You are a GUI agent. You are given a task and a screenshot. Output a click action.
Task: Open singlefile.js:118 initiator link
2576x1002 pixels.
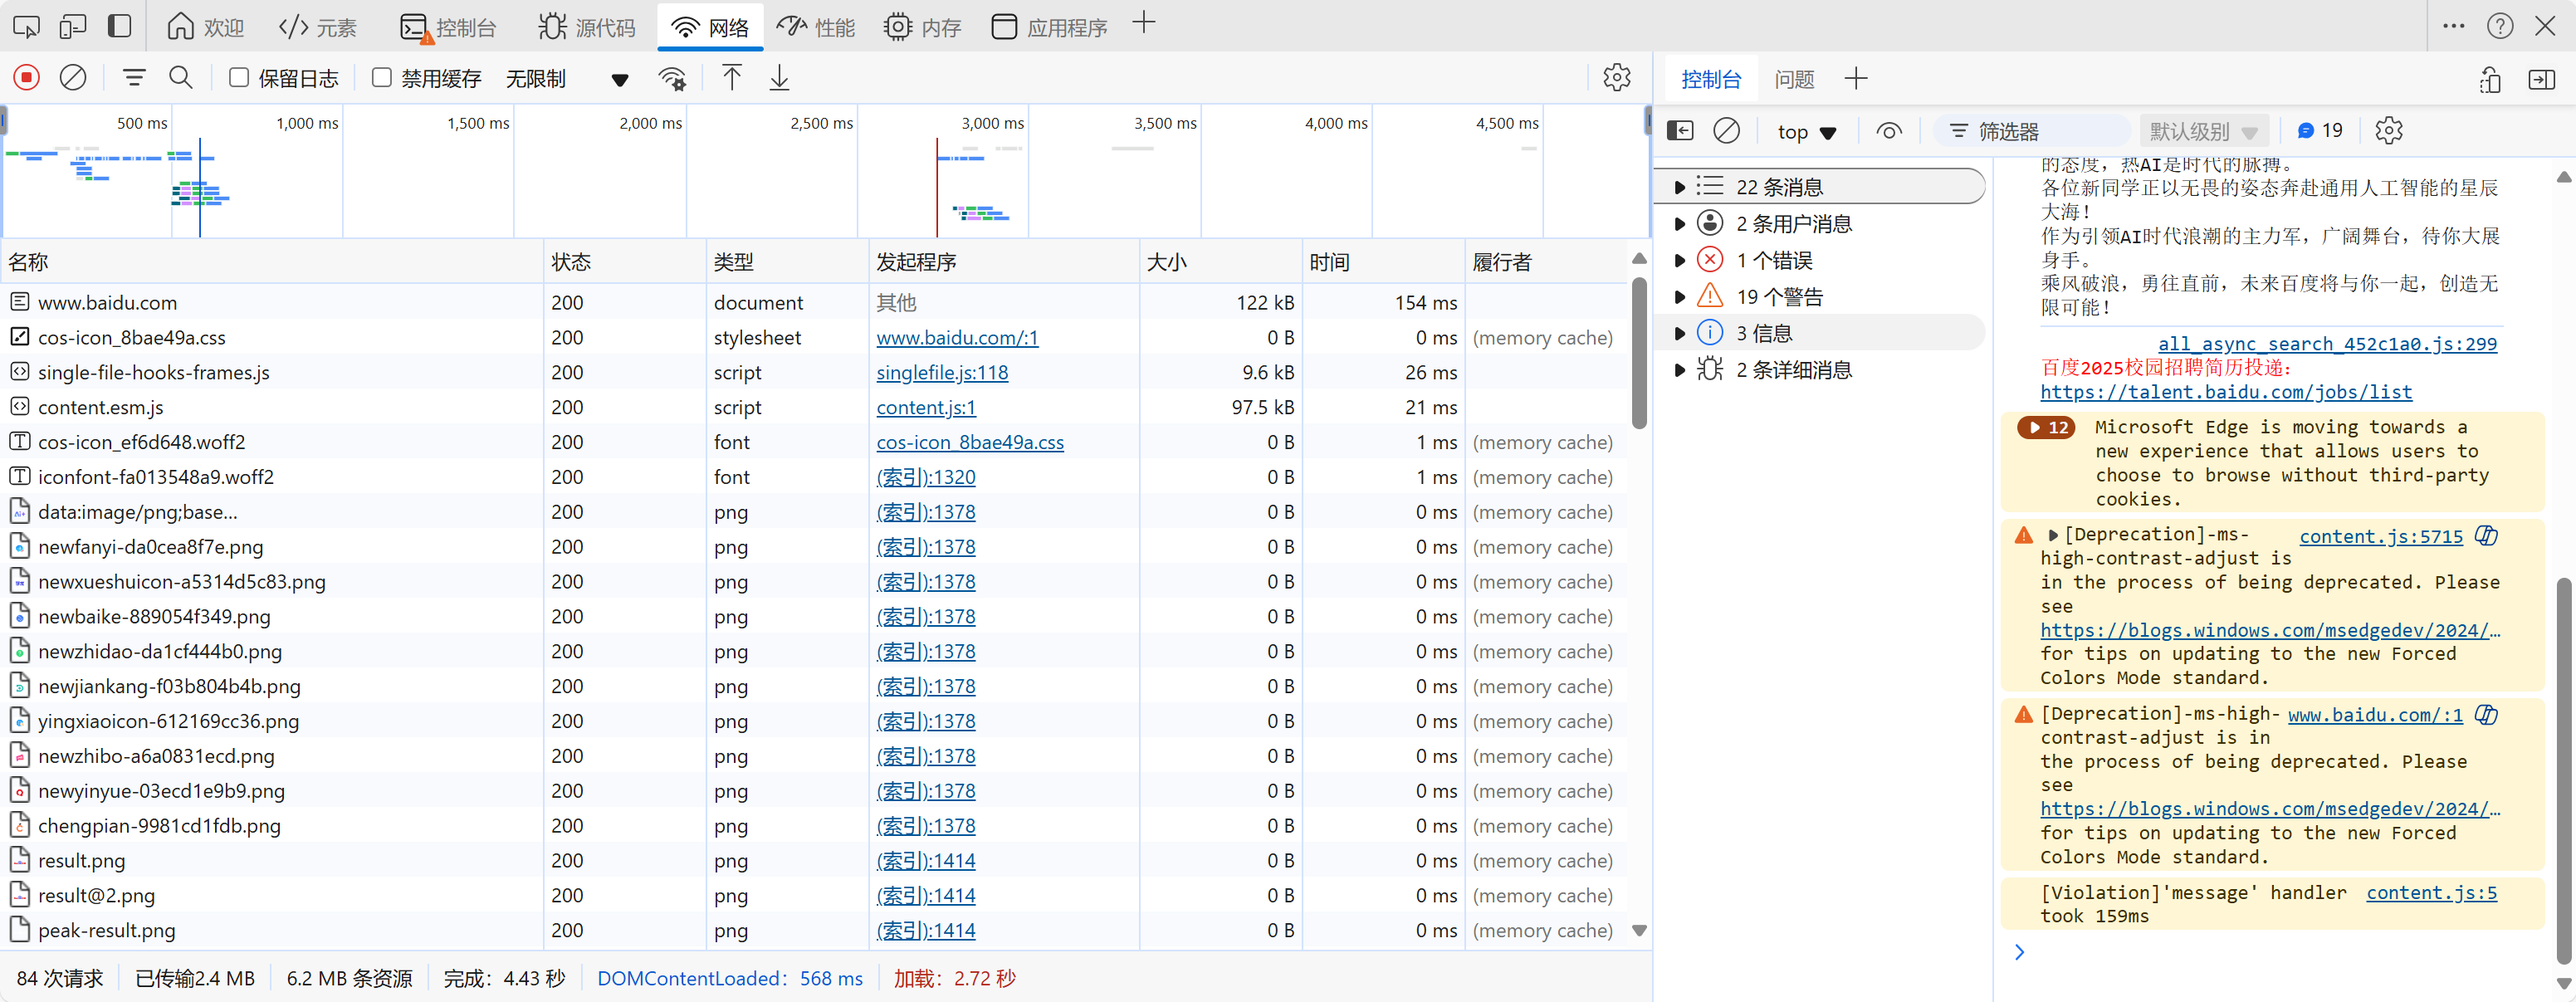[x=942, y=372]
